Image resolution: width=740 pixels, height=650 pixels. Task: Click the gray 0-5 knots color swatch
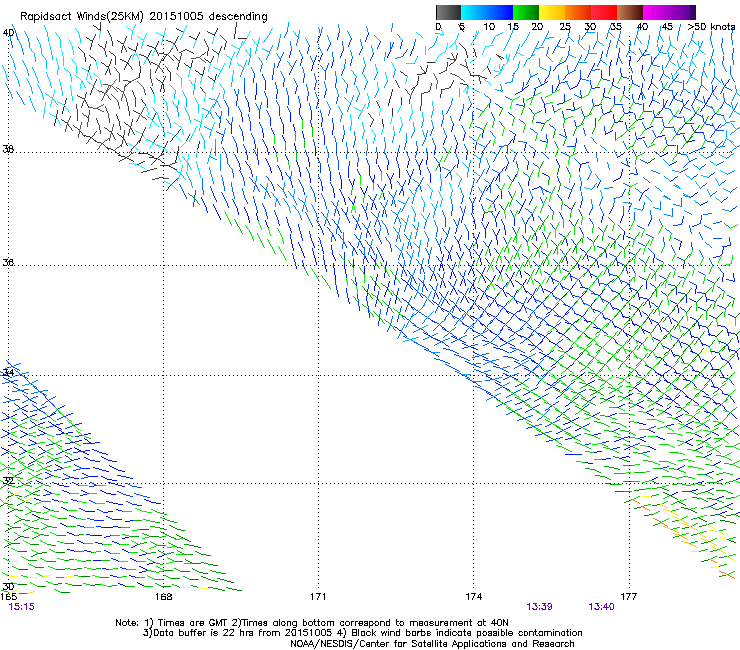click(448, 12)
